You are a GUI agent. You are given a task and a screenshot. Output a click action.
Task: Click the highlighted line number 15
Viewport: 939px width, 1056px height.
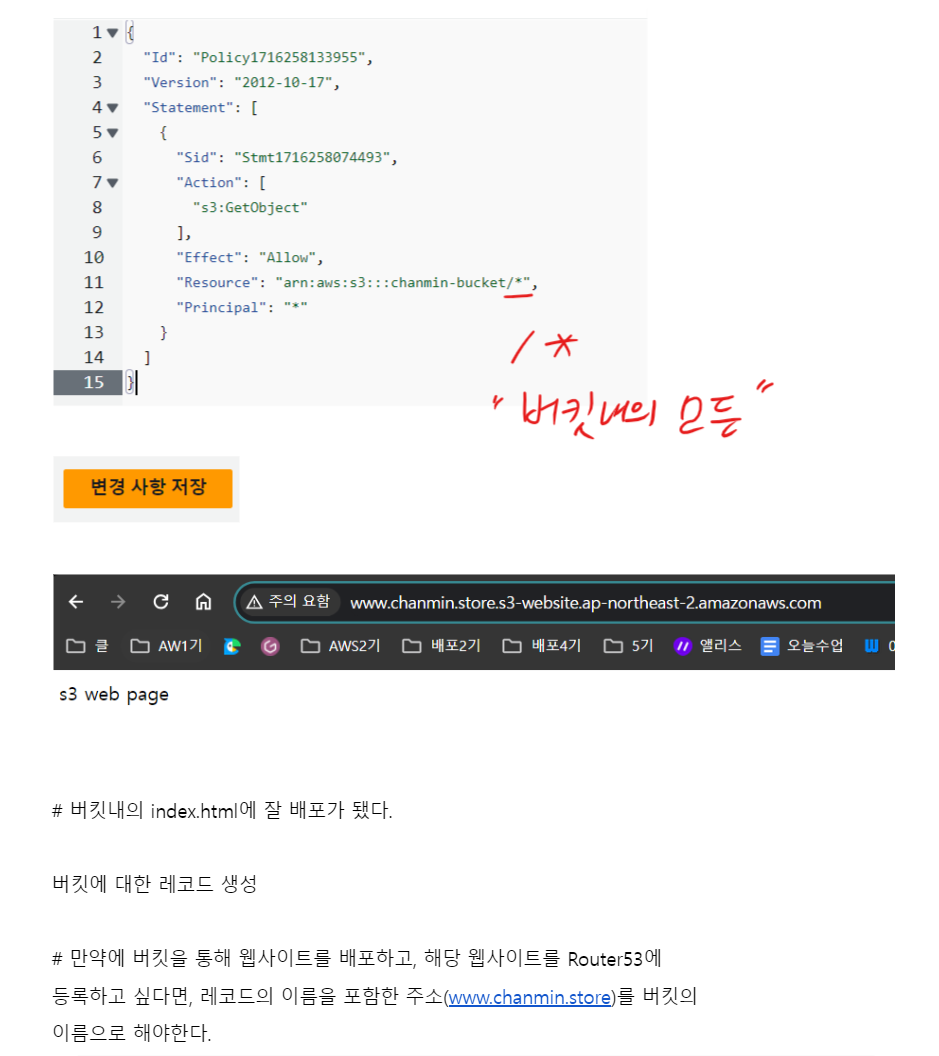click(x=94, y=383)
